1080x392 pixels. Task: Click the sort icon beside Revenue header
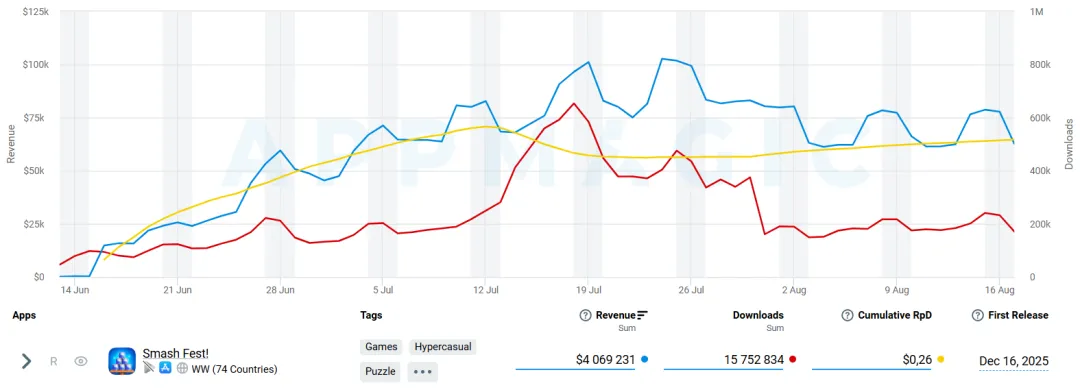pyautogui.click(x=643, y=316)
